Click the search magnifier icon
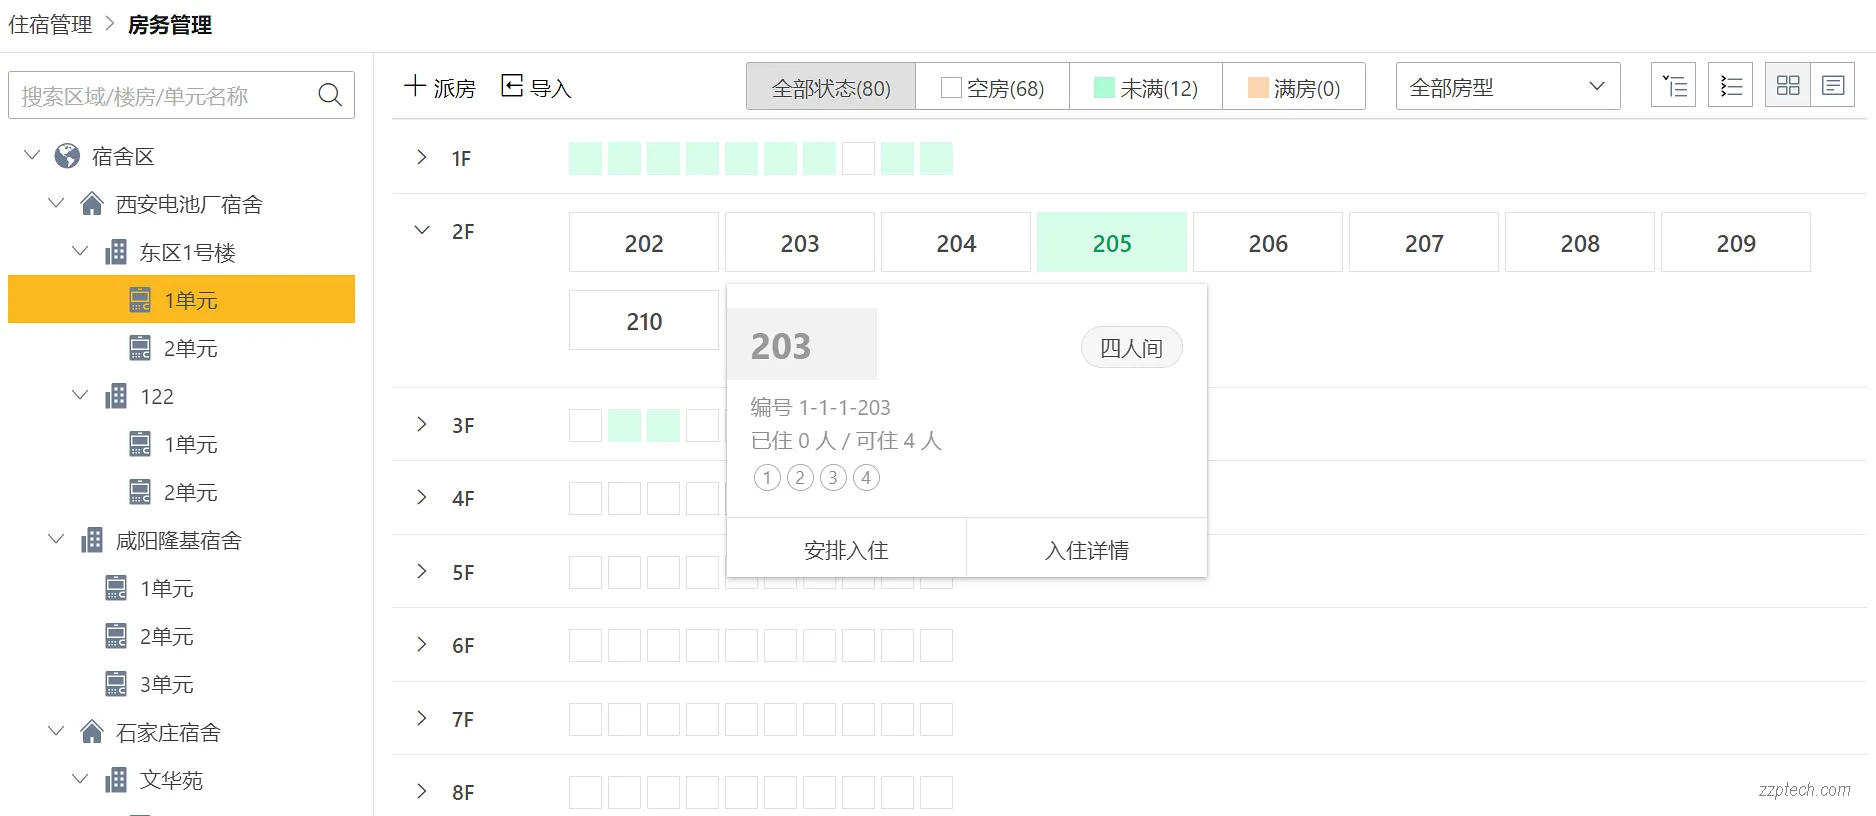The width and height of the screenshot is (1876, 816). tap(330, 95)
